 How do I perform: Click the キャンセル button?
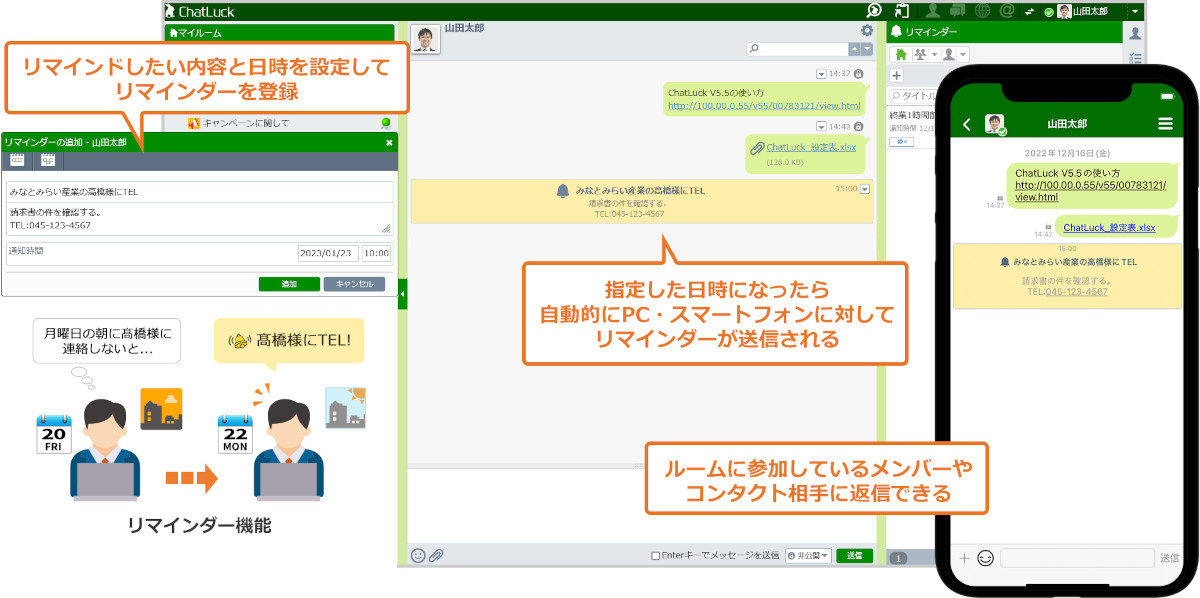coord(354,284)
